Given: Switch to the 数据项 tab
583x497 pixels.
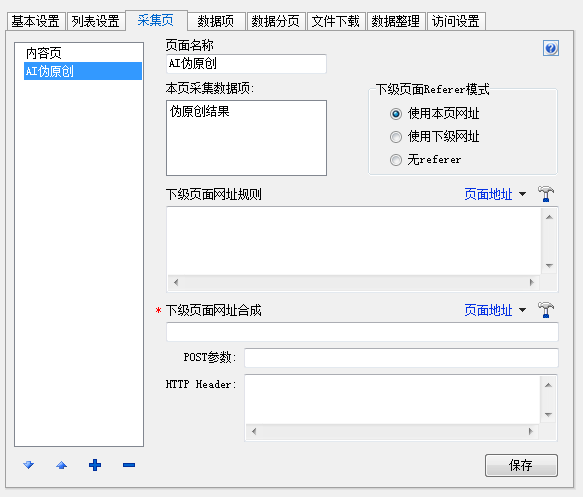Looking at the screenshot, I should click(216, 21).
